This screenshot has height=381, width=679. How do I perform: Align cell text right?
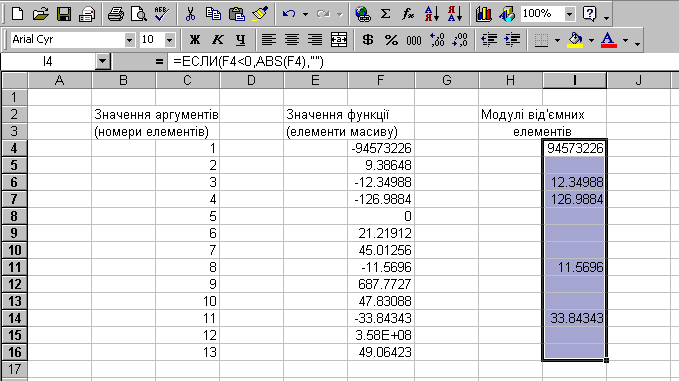click(x=315, y=40)
